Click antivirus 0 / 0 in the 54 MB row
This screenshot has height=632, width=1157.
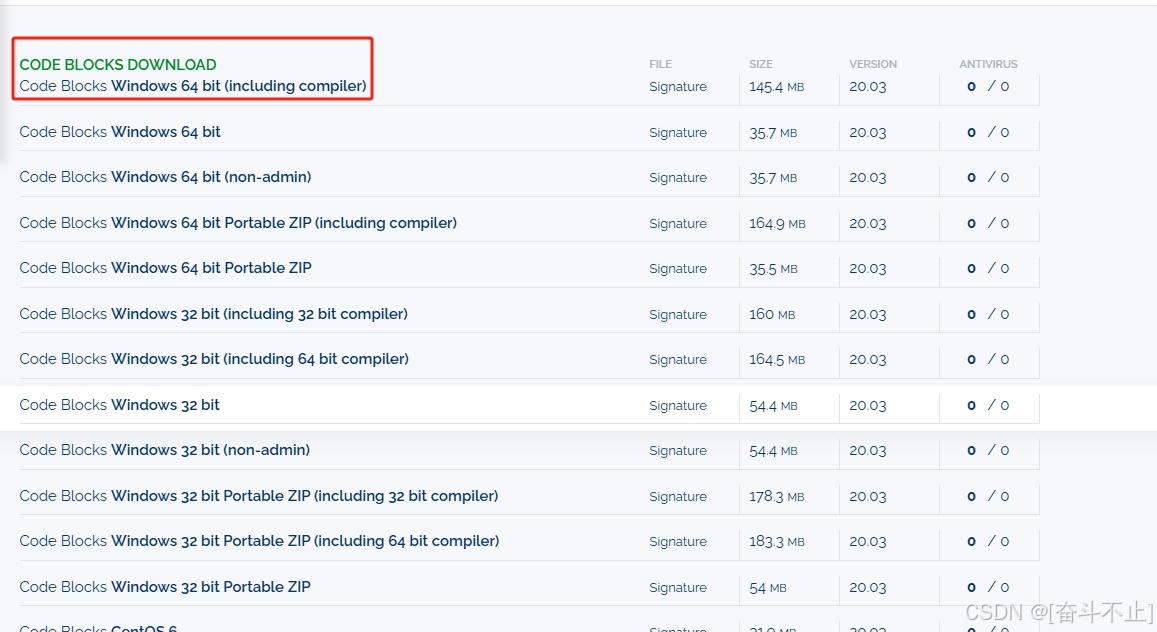(988, 588)
